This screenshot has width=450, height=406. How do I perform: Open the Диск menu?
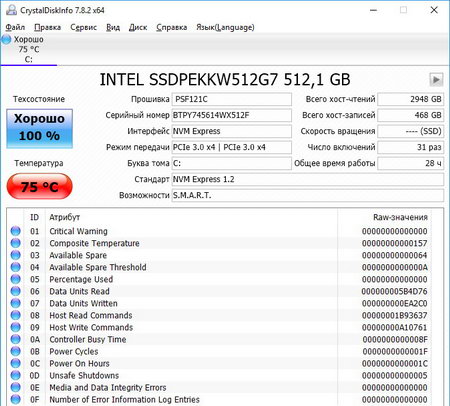(138, 27)
